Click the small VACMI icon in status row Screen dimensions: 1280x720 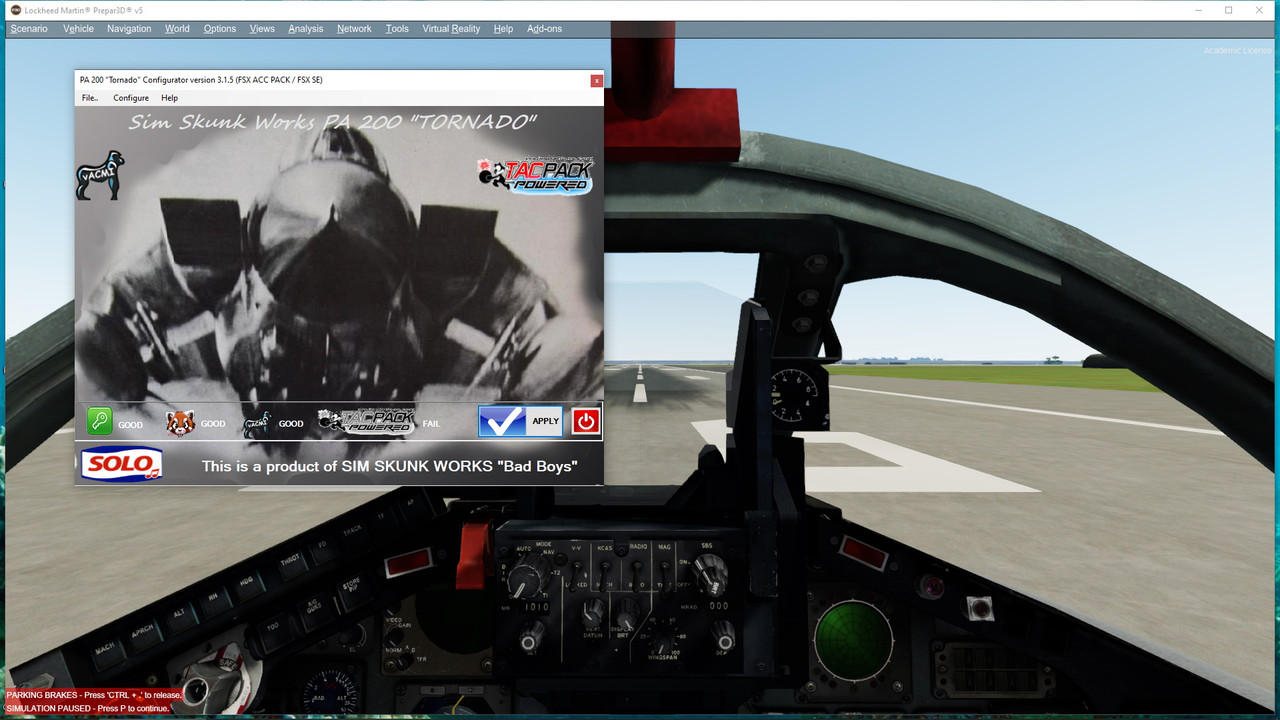[257, 424]
